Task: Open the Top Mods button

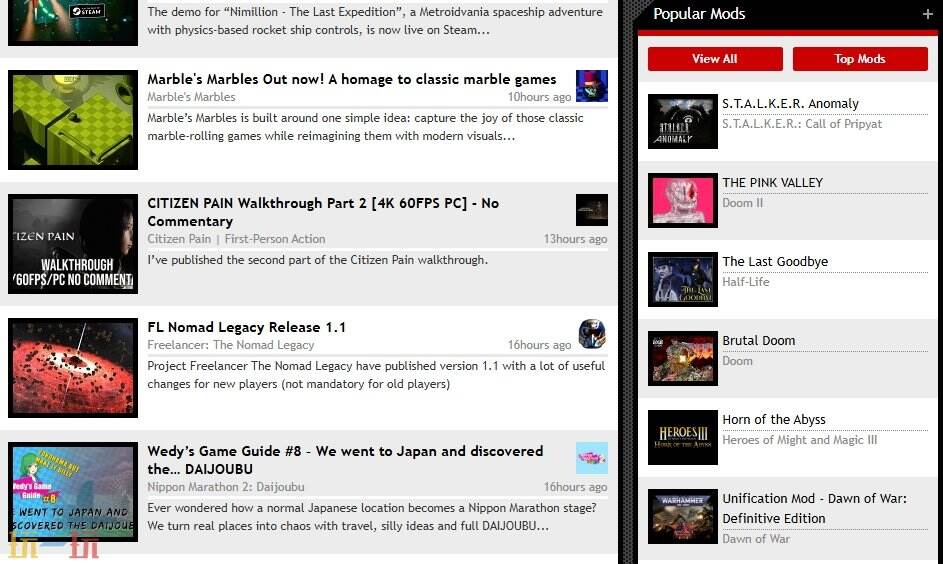Action: point(860,59)
